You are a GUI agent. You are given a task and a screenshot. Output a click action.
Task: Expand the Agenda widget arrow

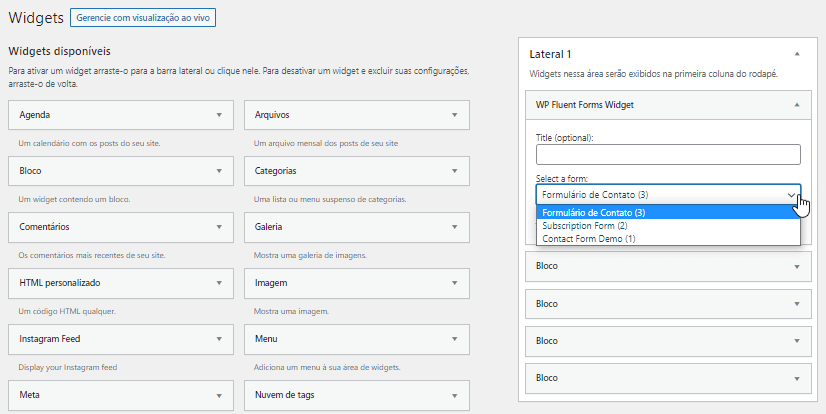[218, 115]
